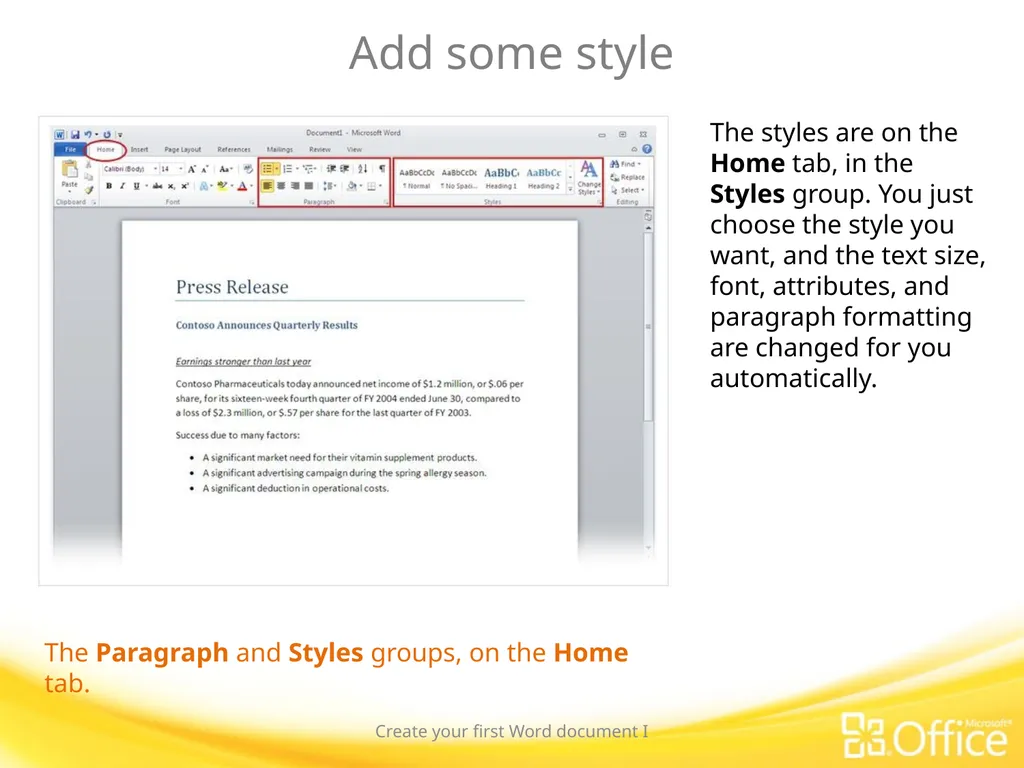This screenshot has height=768, width=1024.
Task: Click the Clear Formatting icon
Action: coord(248,168)
